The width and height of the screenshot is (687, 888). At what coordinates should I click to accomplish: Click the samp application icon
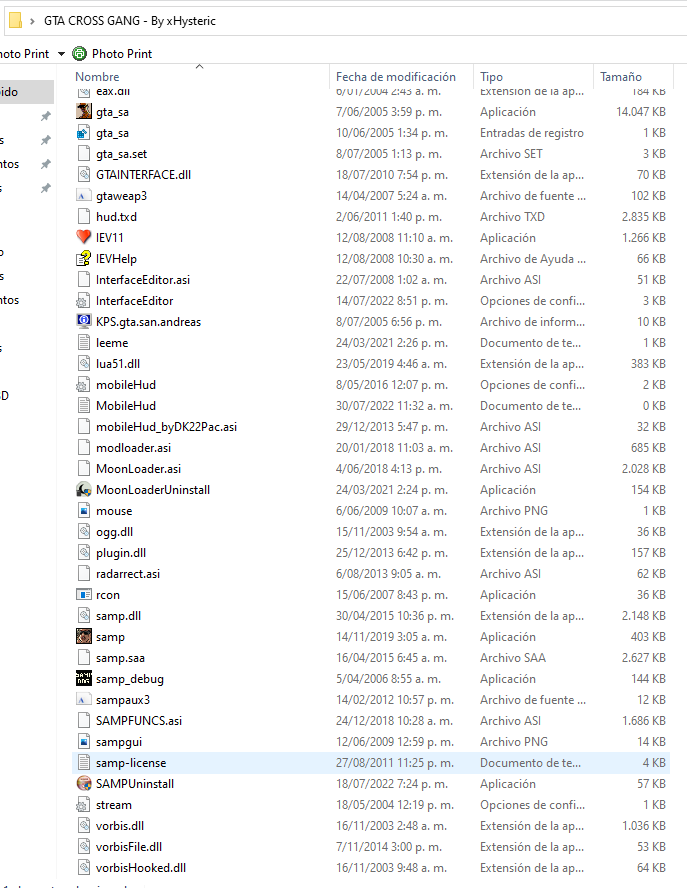click(84, 636)
